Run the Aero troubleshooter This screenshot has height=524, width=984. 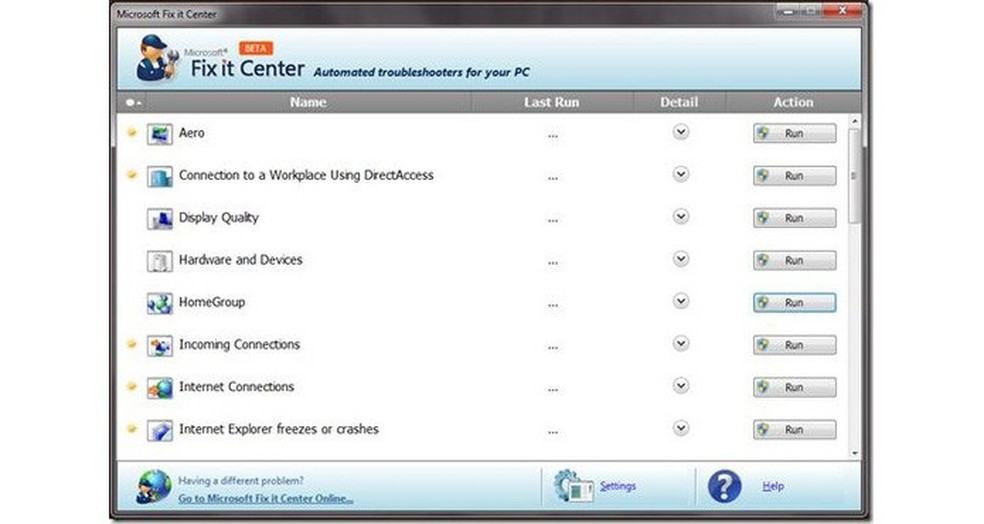point(794,133)
